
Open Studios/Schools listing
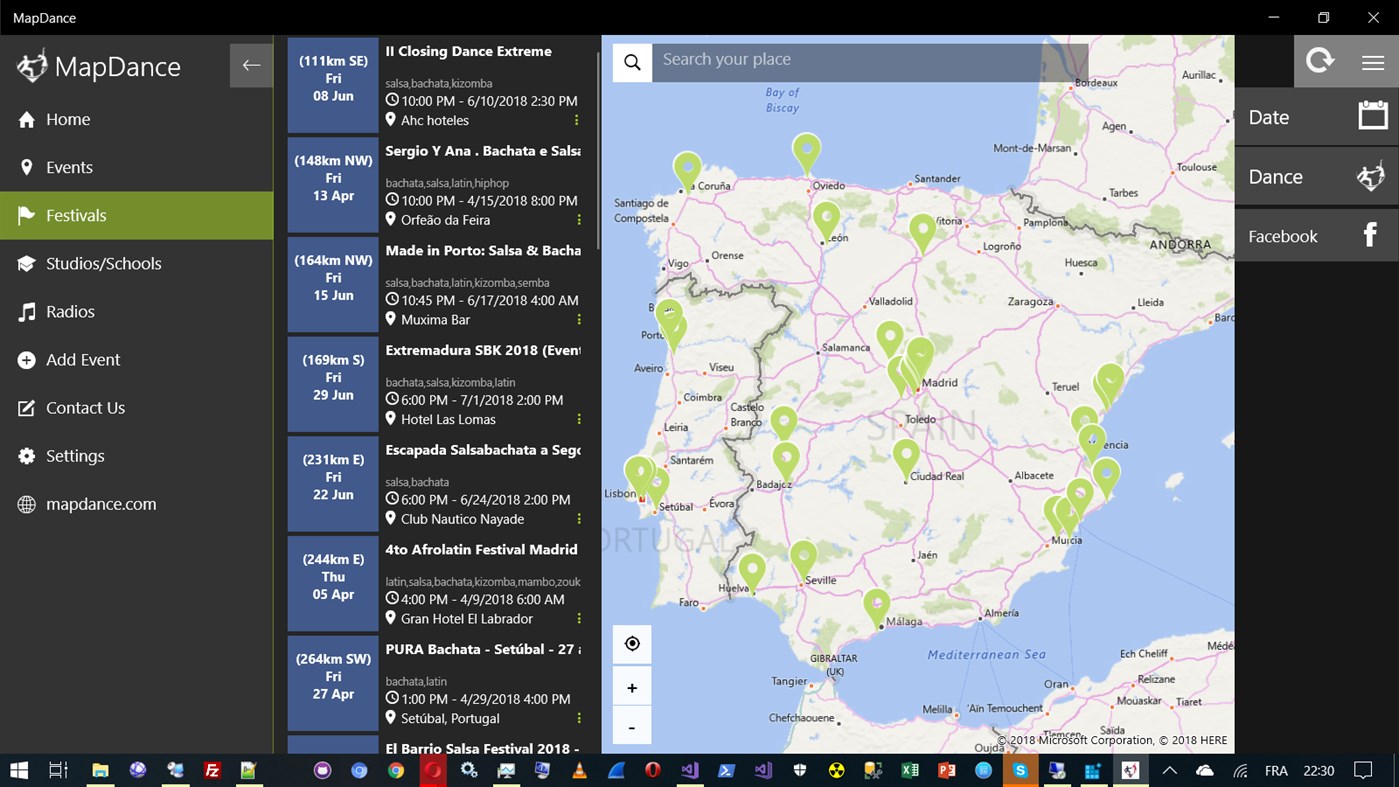pyautogui.click(x=136, y=263)
